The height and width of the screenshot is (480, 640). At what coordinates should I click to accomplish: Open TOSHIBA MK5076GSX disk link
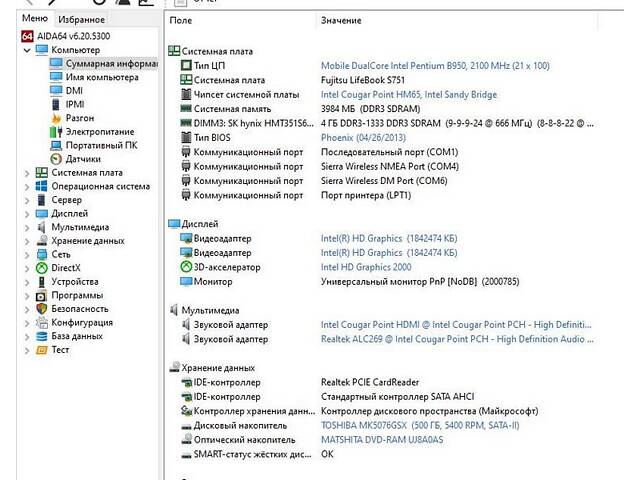click(x=420, y=426)
